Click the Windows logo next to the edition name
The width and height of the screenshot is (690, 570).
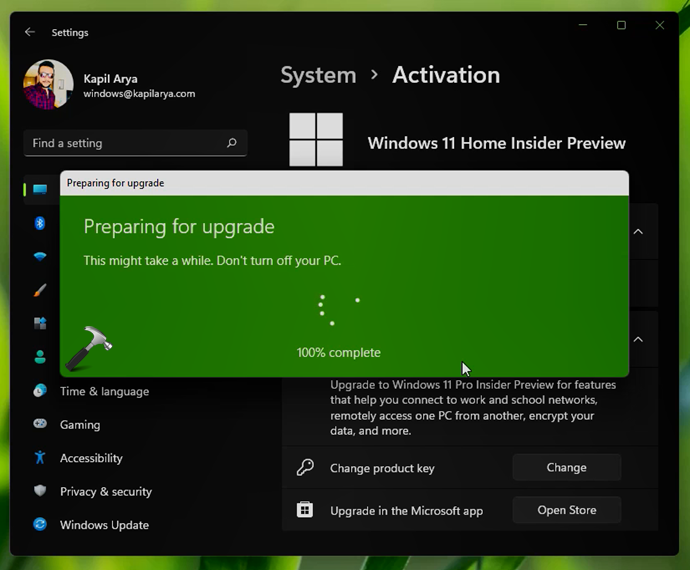pyautogui.click(x=316, y=140)
